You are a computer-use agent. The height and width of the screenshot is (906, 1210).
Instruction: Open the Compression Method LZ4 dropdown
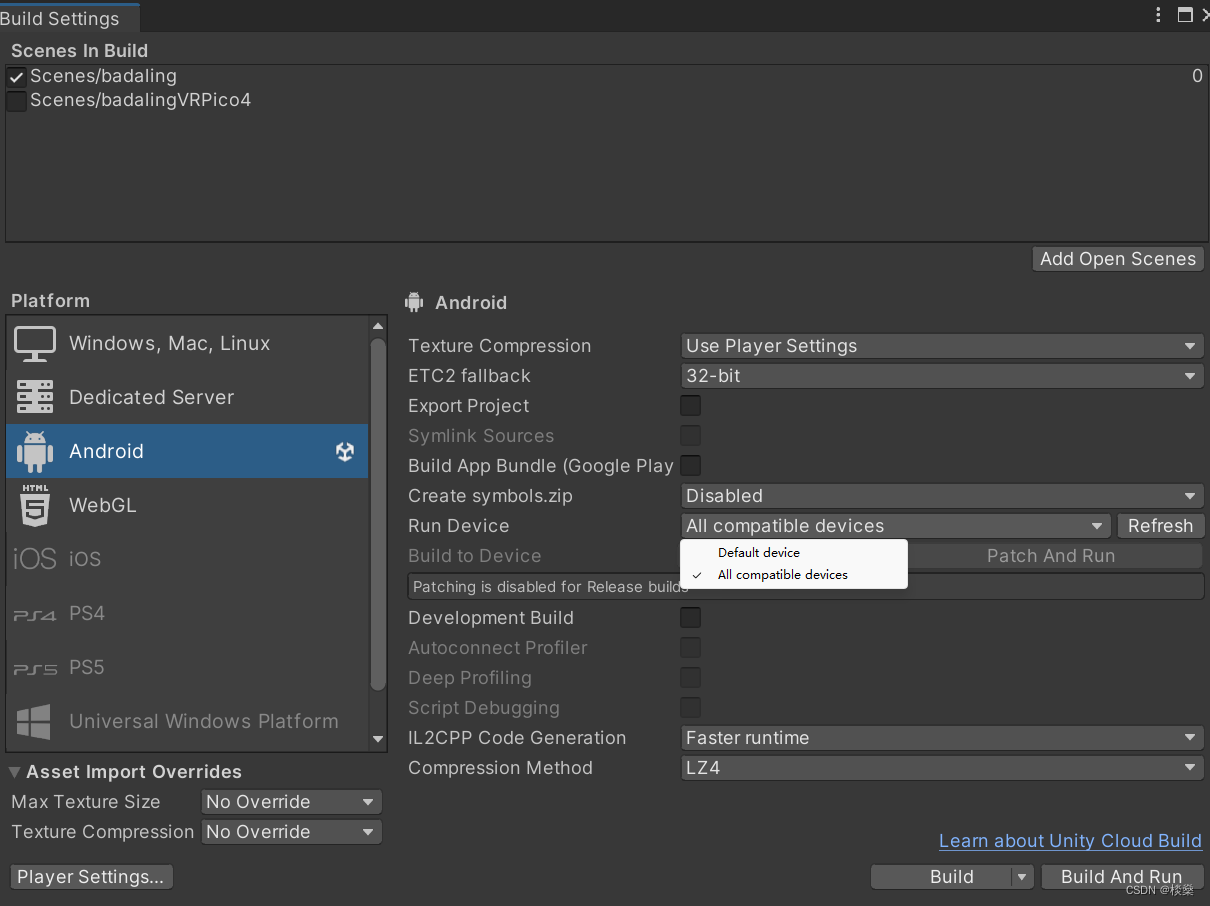(x=942, y=768)
